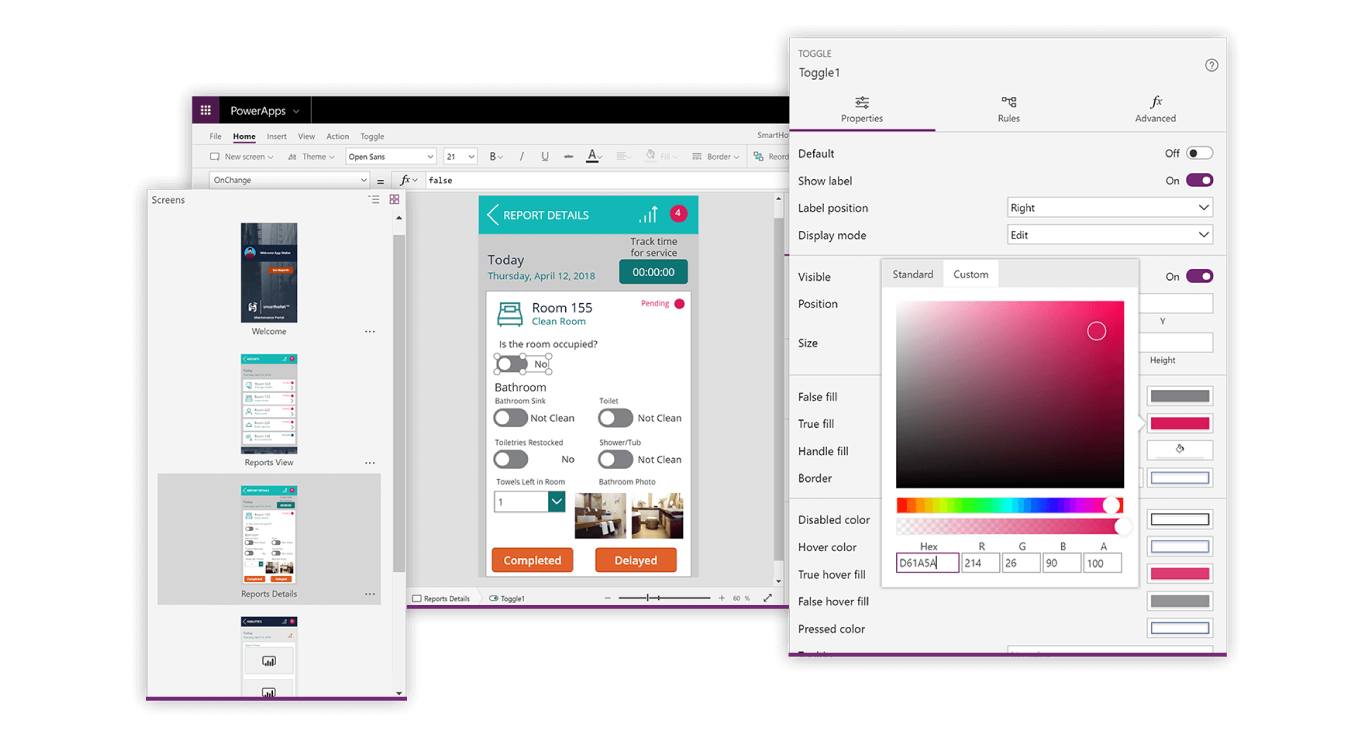1366x740 pixels.
Task: Click the Strikethrough formatting icon
Action: tap(569, 157)
